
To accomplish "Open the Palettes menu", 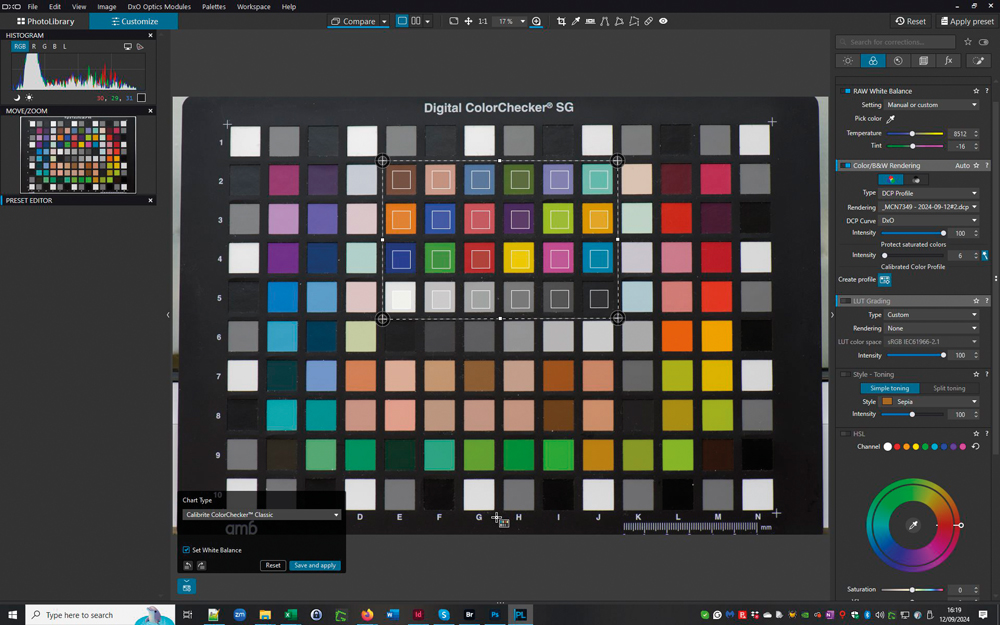I will 214,6.
